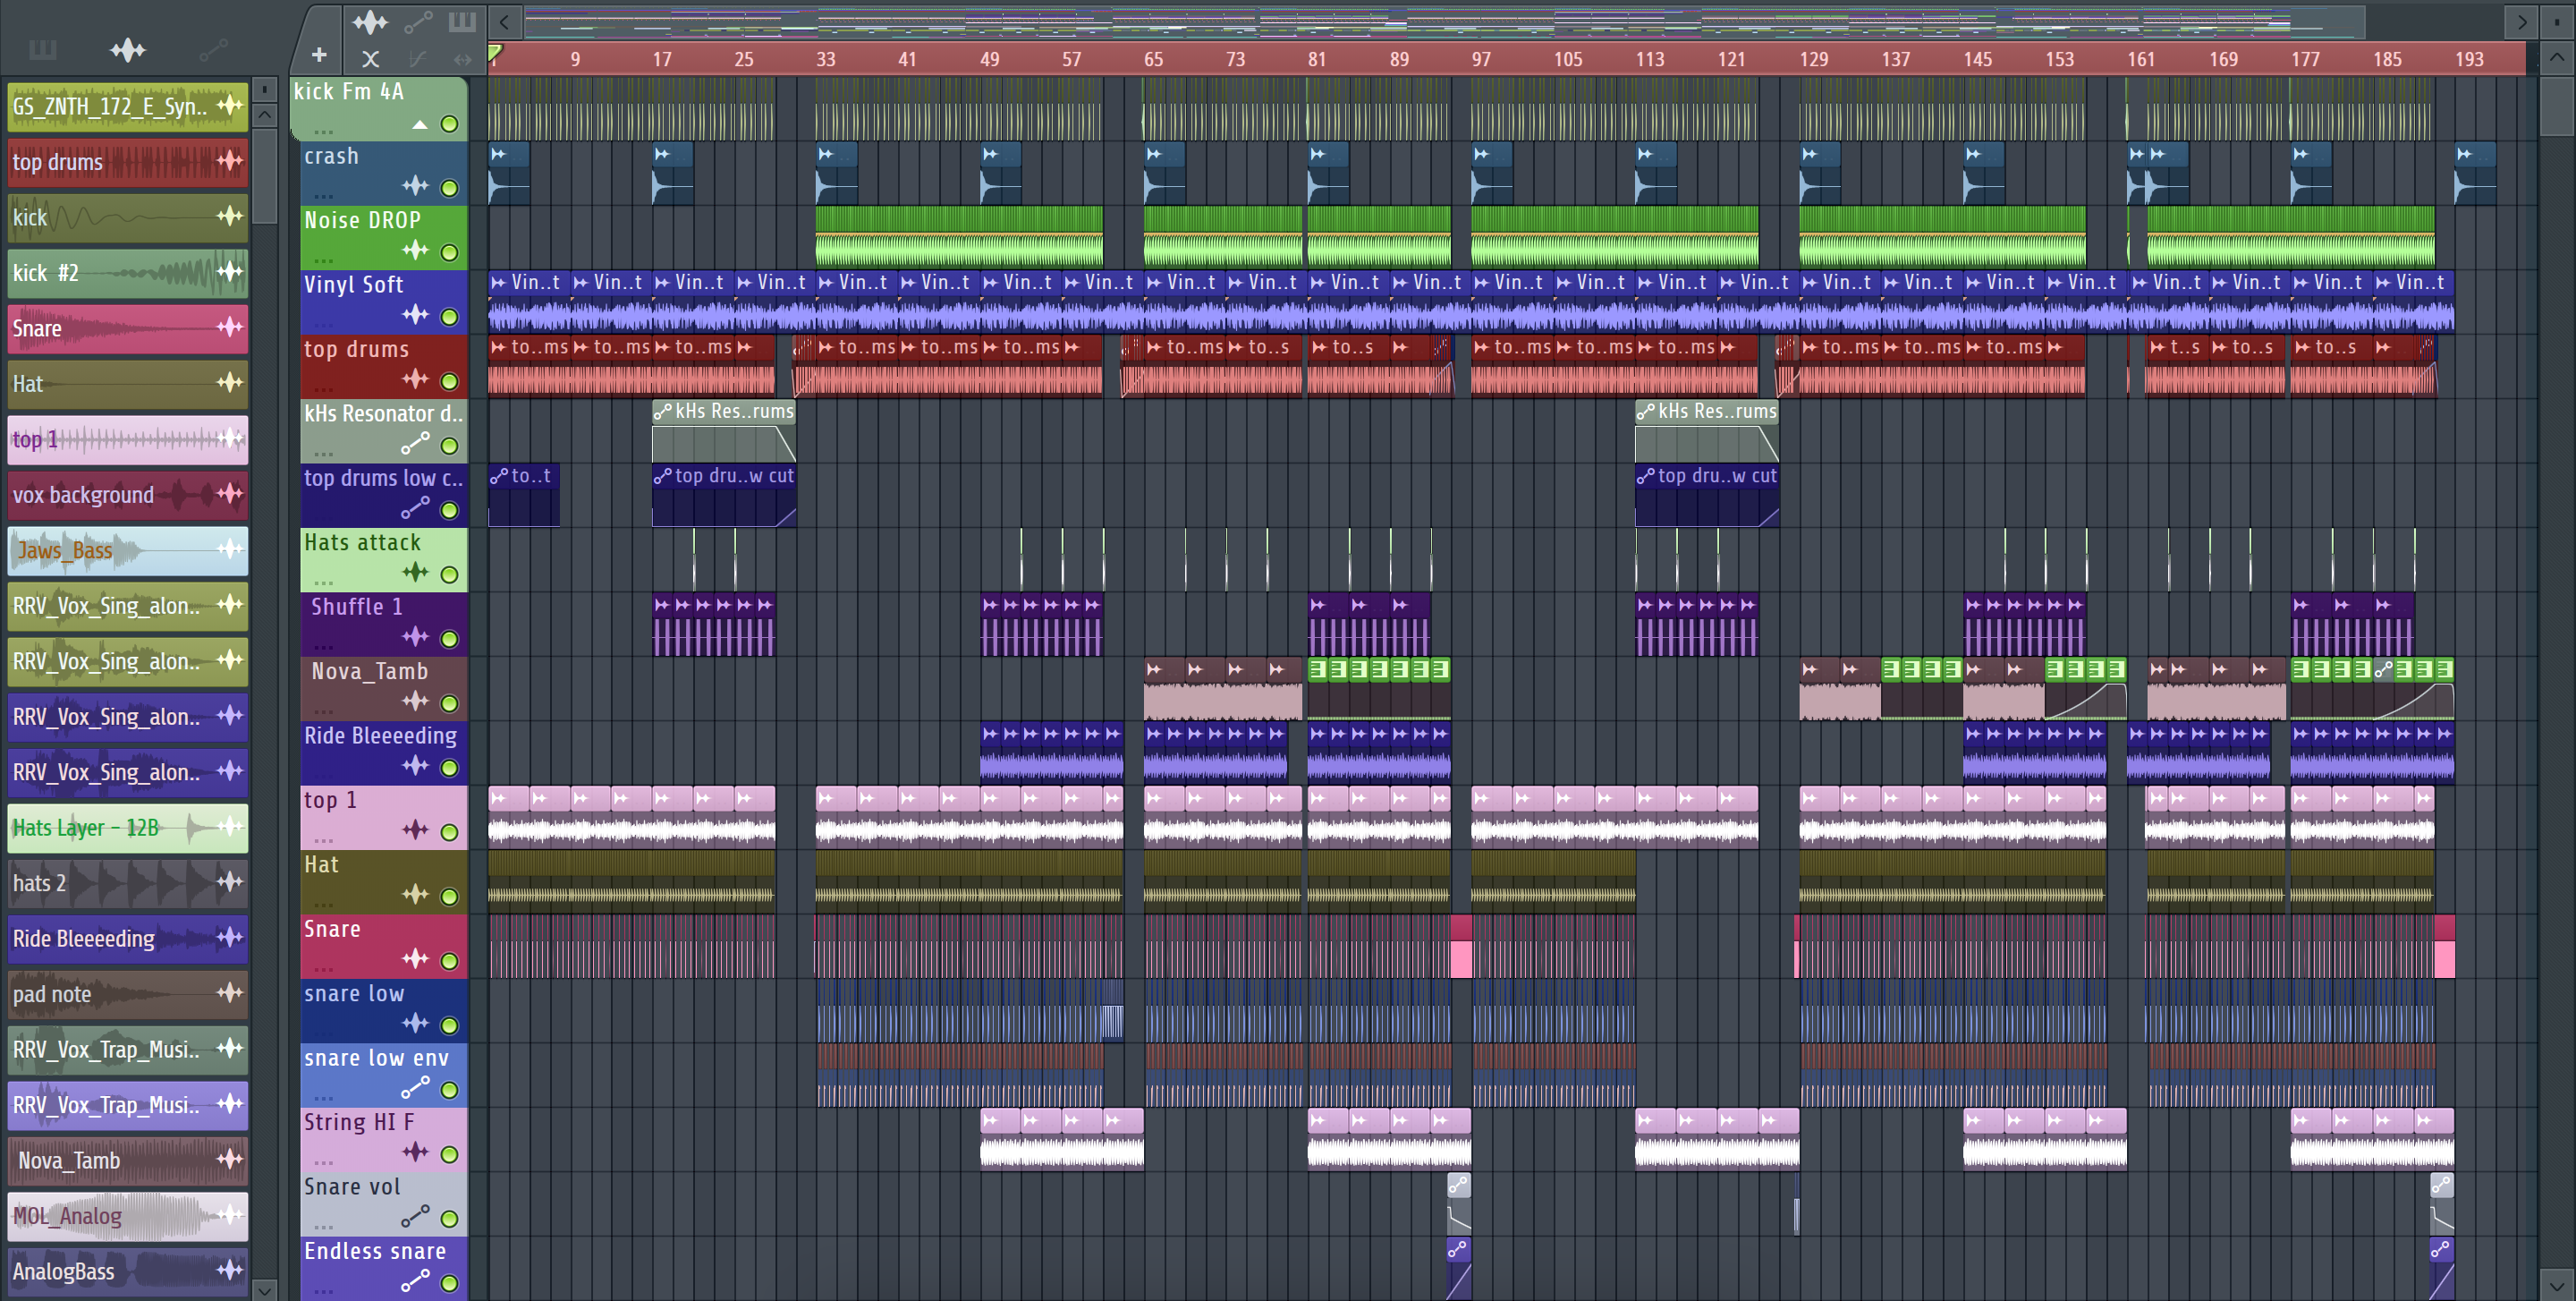Click waveform icon on crash track
This screenshot has height=1301, width=2576.
415,186
